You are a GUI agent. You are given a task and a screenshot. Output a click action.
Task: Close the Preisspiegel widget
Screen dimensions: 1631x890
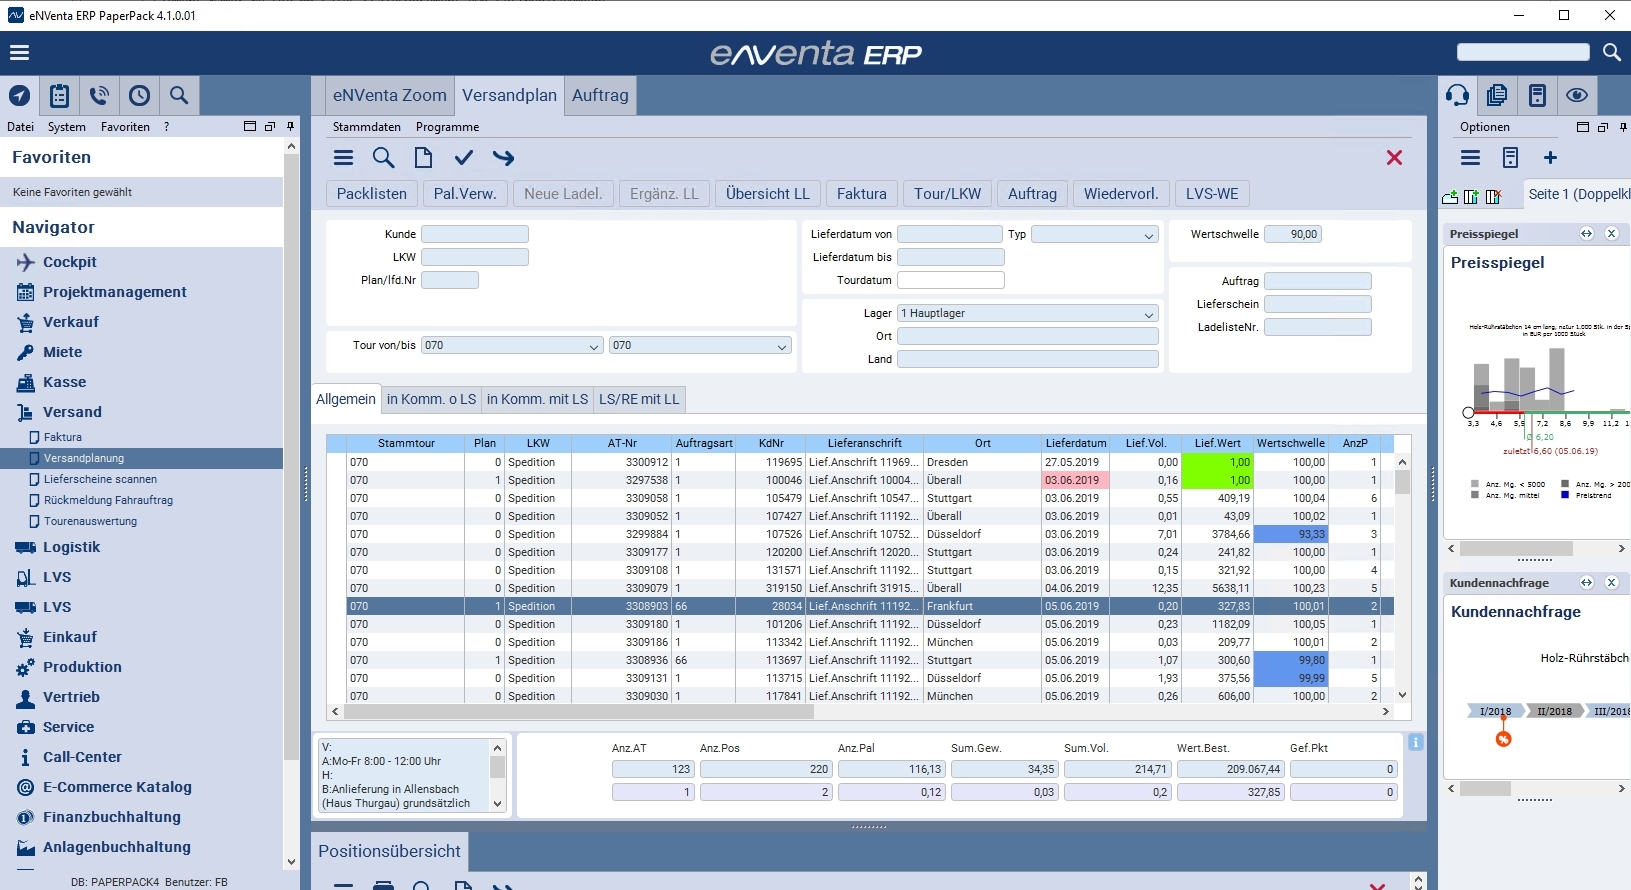click(1611, 234)
